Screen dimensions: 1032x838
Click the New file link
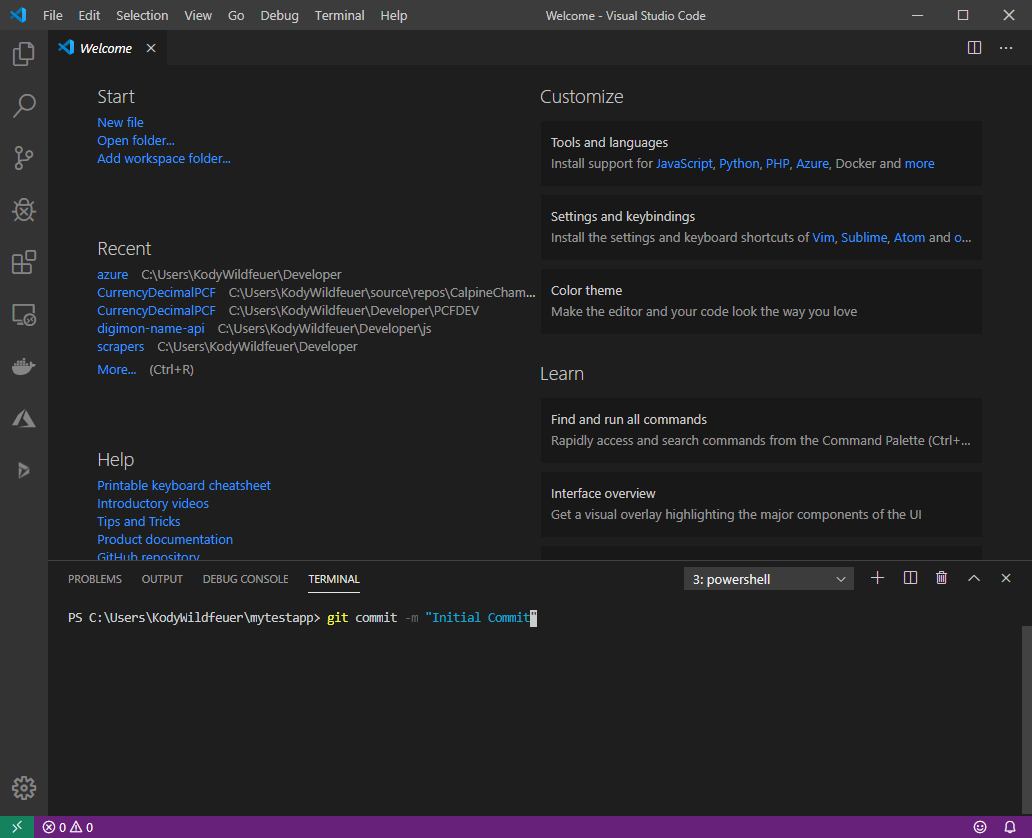click(120, 122)
